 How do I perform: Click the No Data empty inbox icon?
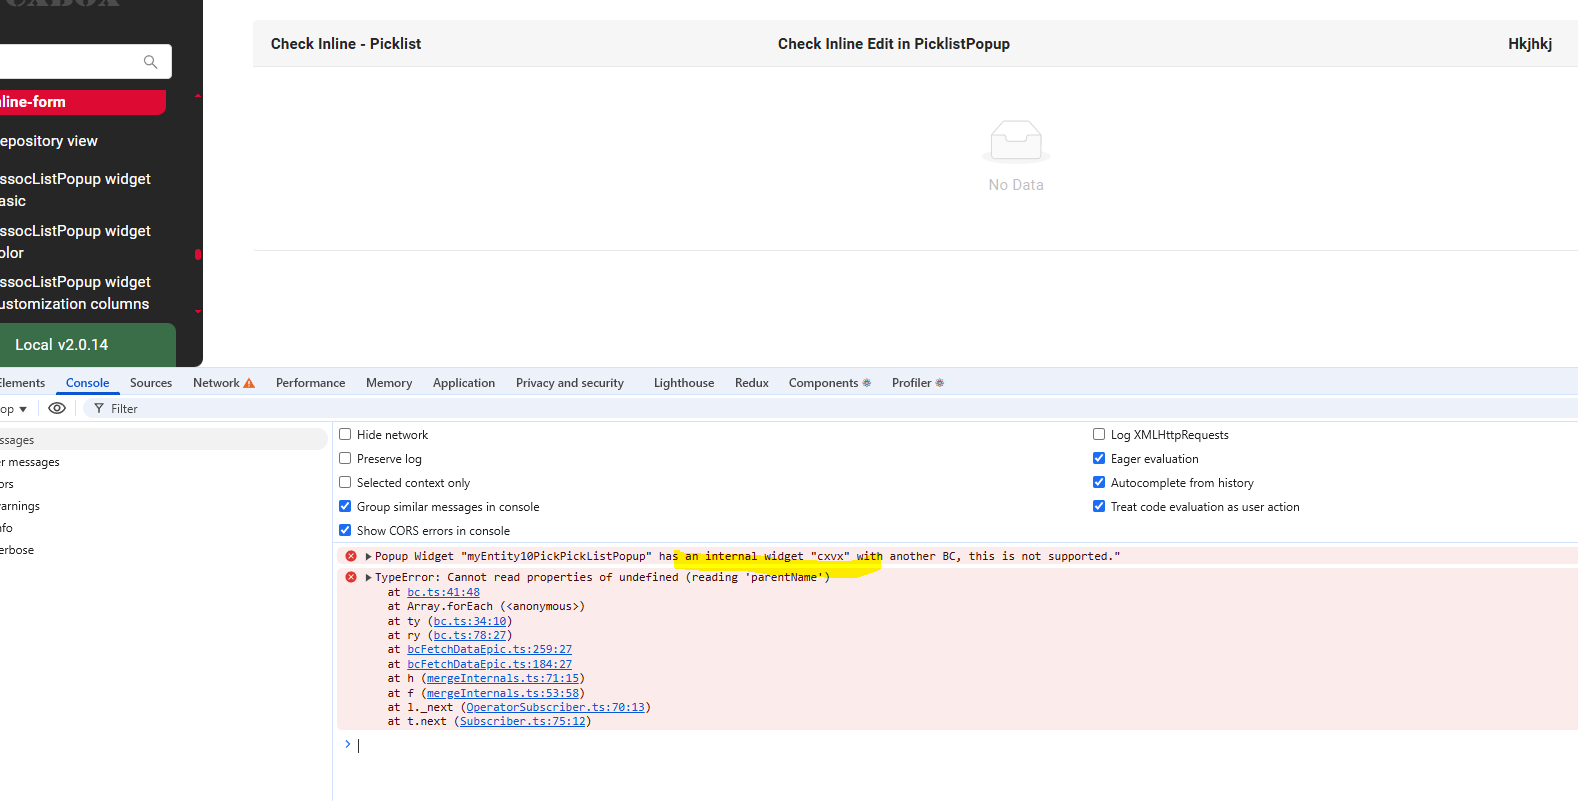pyautogui.click(x=1016, y=141)
